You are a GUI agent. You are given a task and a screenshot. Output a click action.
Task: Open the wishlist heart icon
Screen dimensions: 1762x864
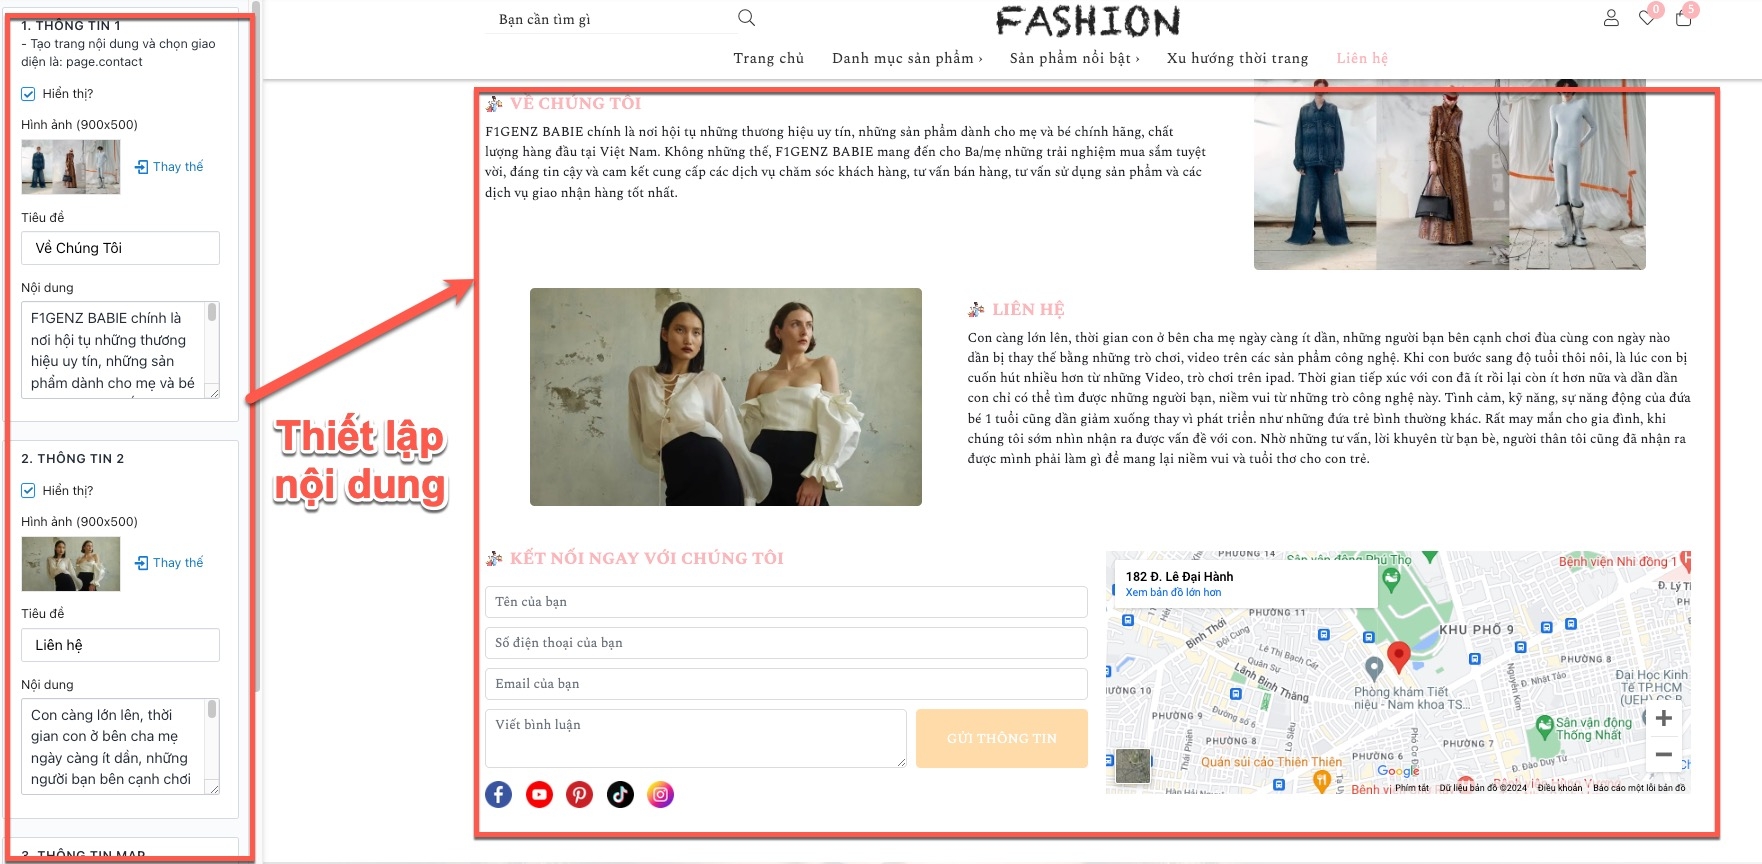tap(1647, 18)
